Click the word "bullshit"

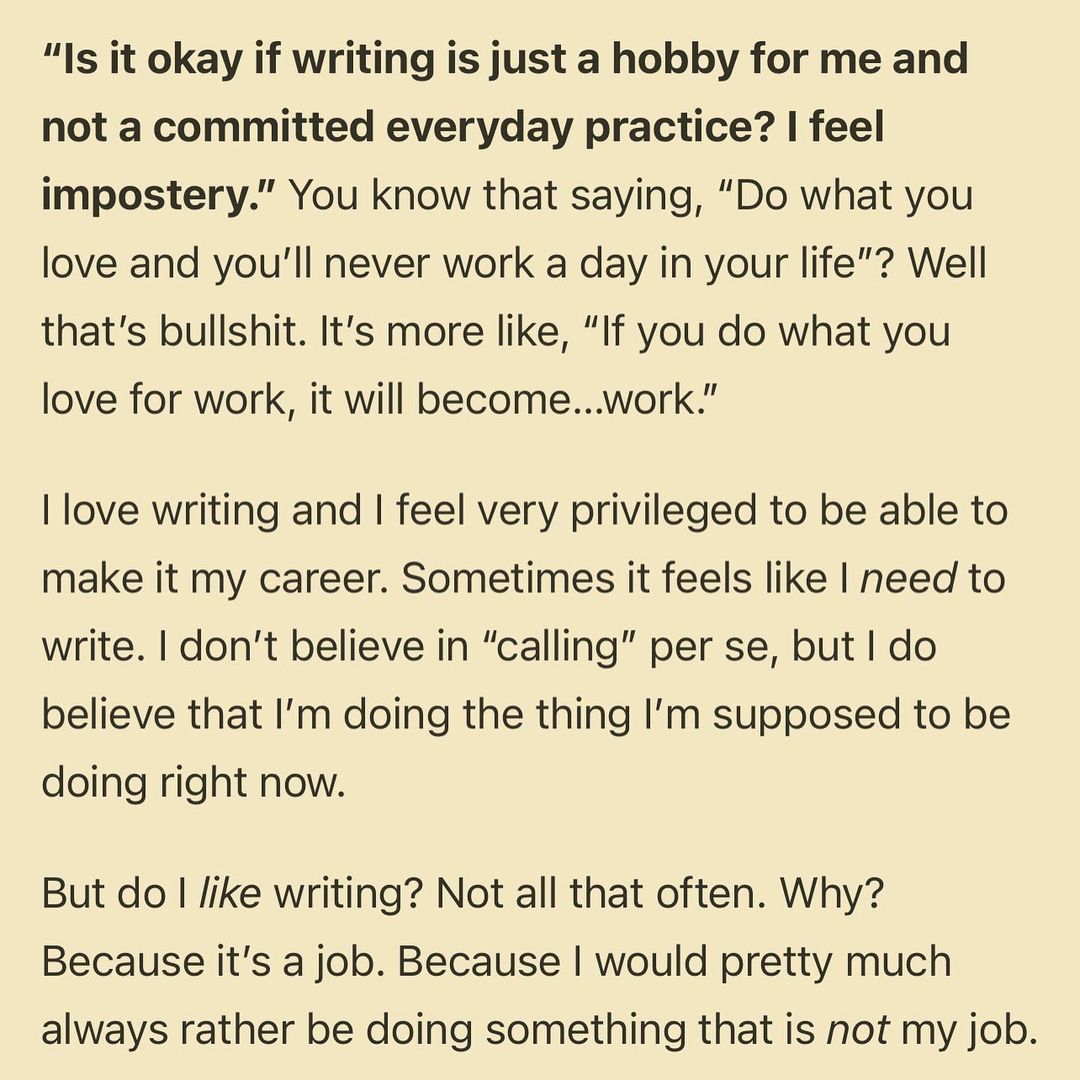tap(202, 332)
